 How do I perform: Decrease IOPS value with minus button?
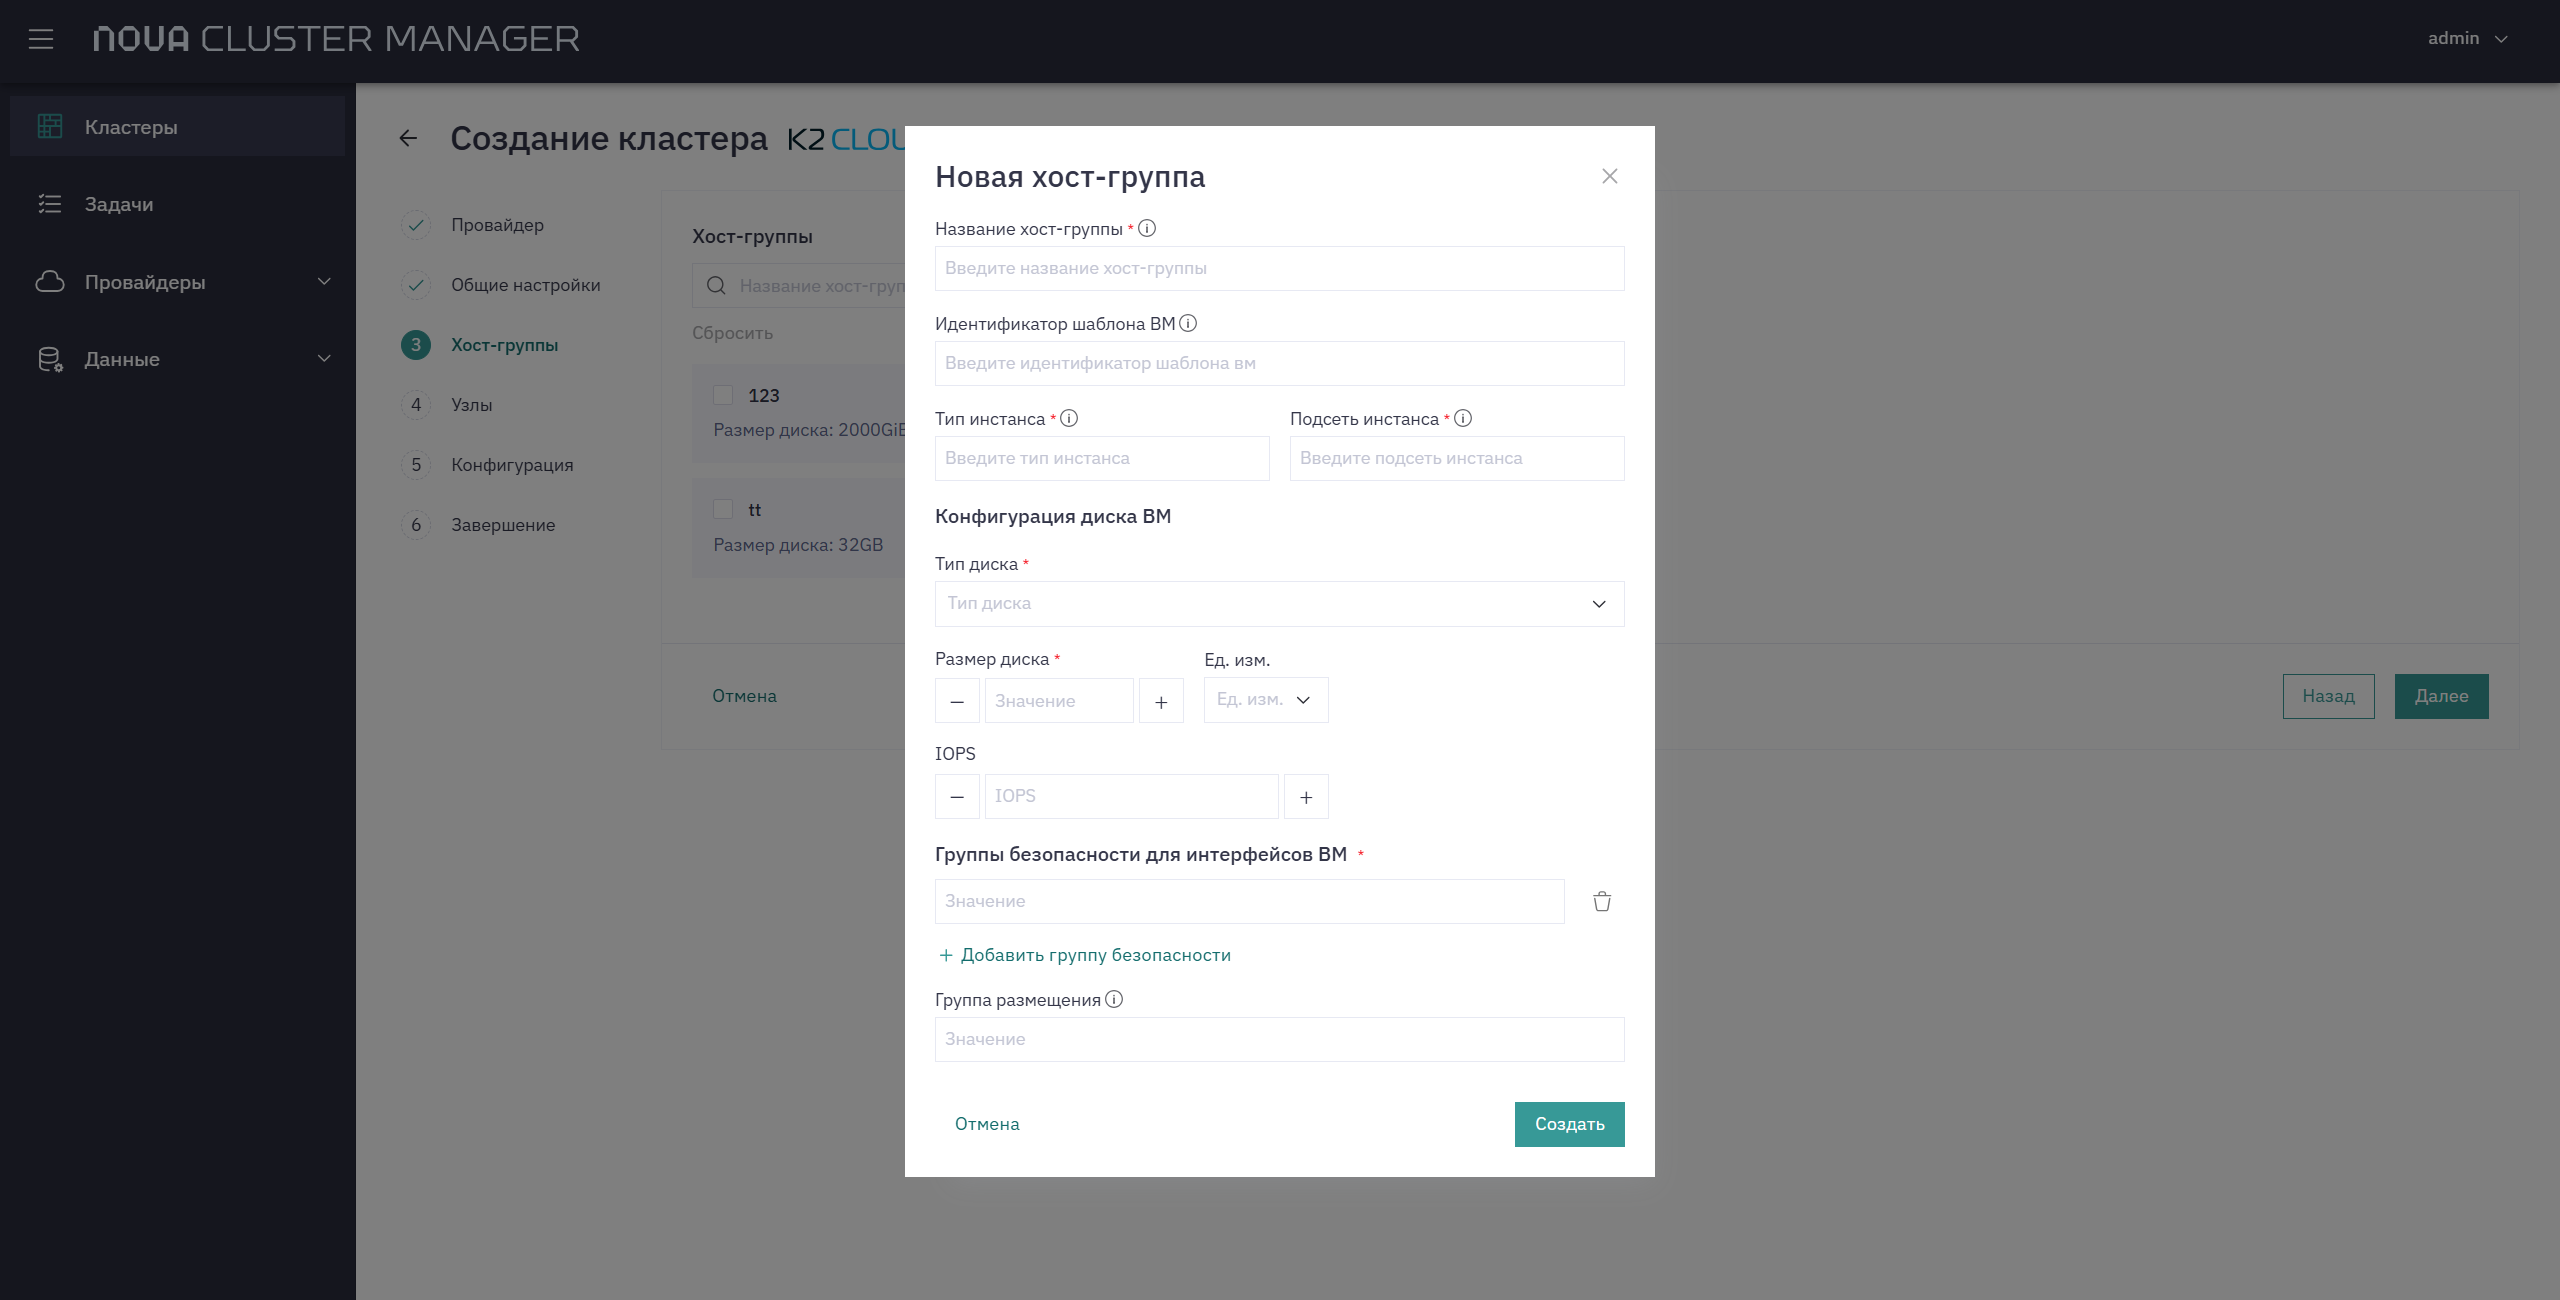point(957,796)
